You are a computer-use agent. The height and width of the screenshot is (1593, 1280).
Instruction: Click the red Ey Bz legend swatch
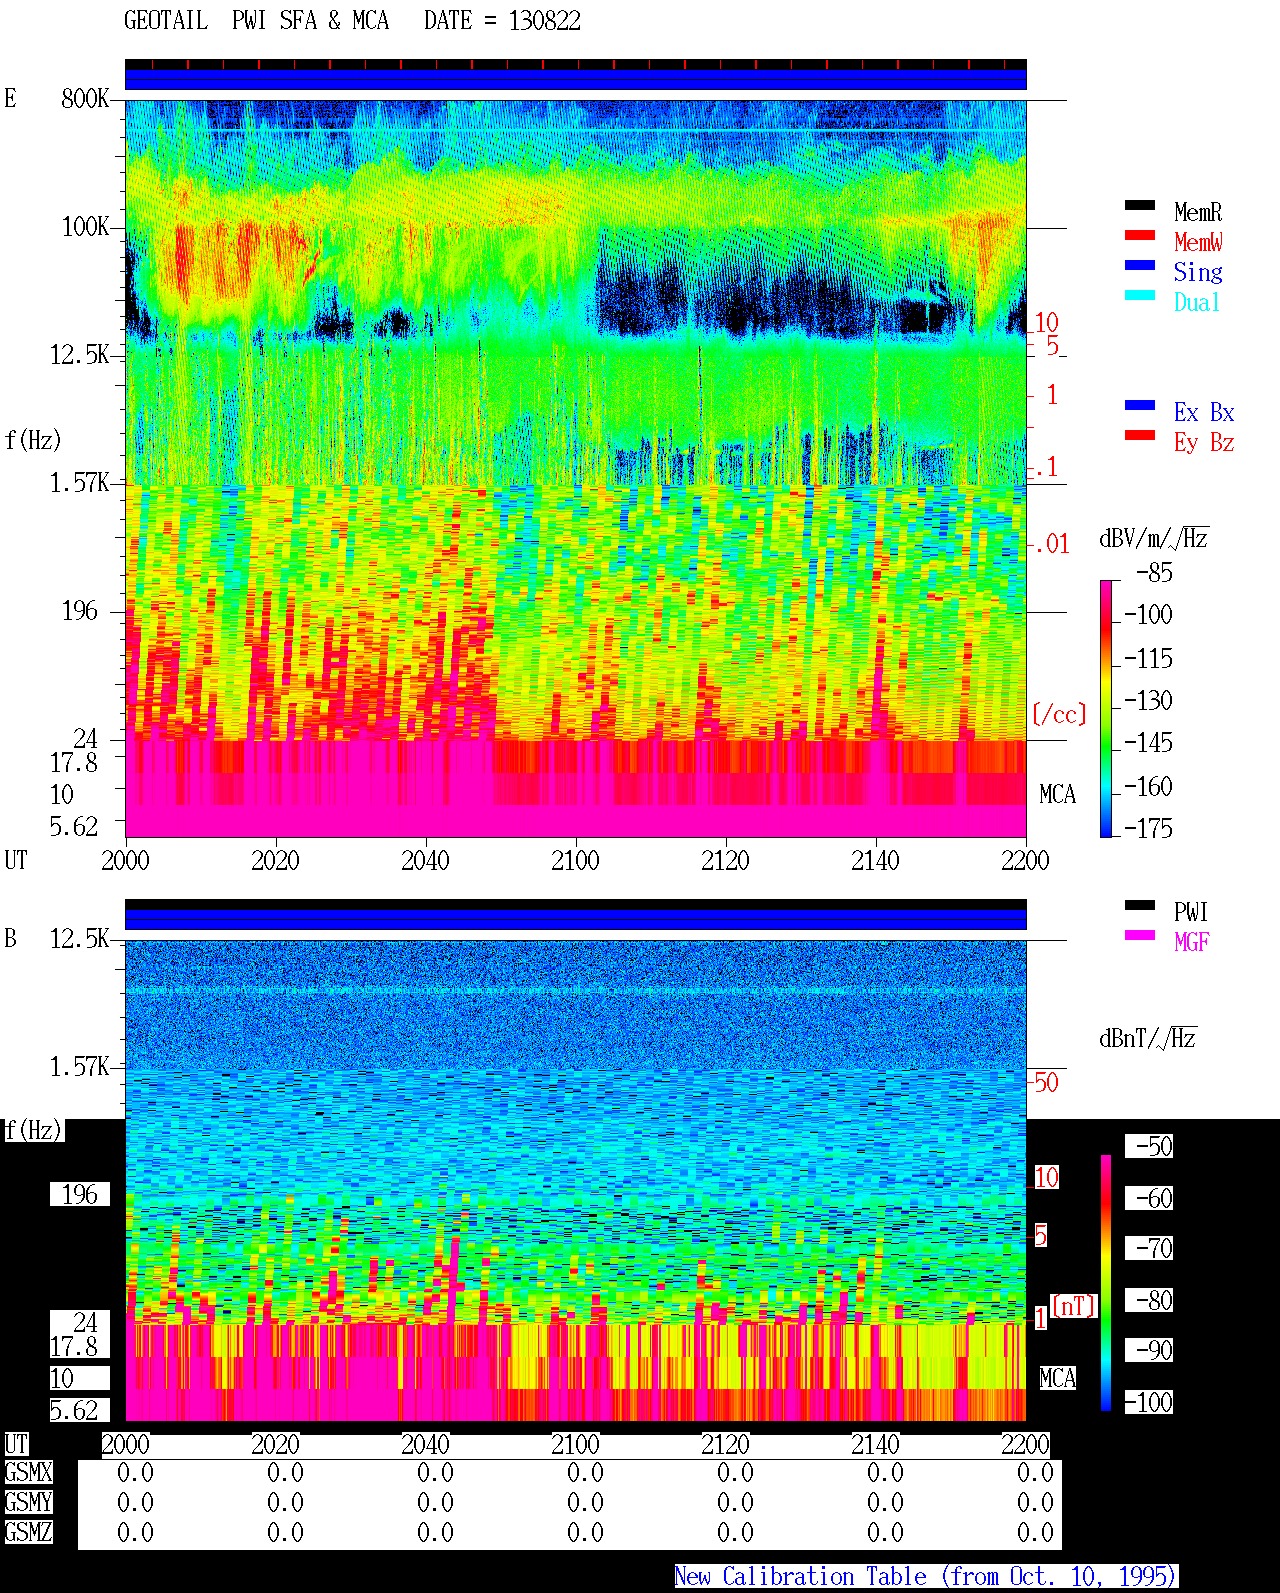coord(1140,436)
